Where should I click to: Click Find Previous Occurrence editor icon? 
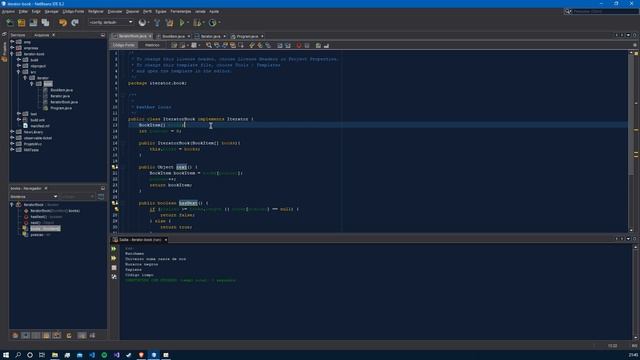coord(217,45)
